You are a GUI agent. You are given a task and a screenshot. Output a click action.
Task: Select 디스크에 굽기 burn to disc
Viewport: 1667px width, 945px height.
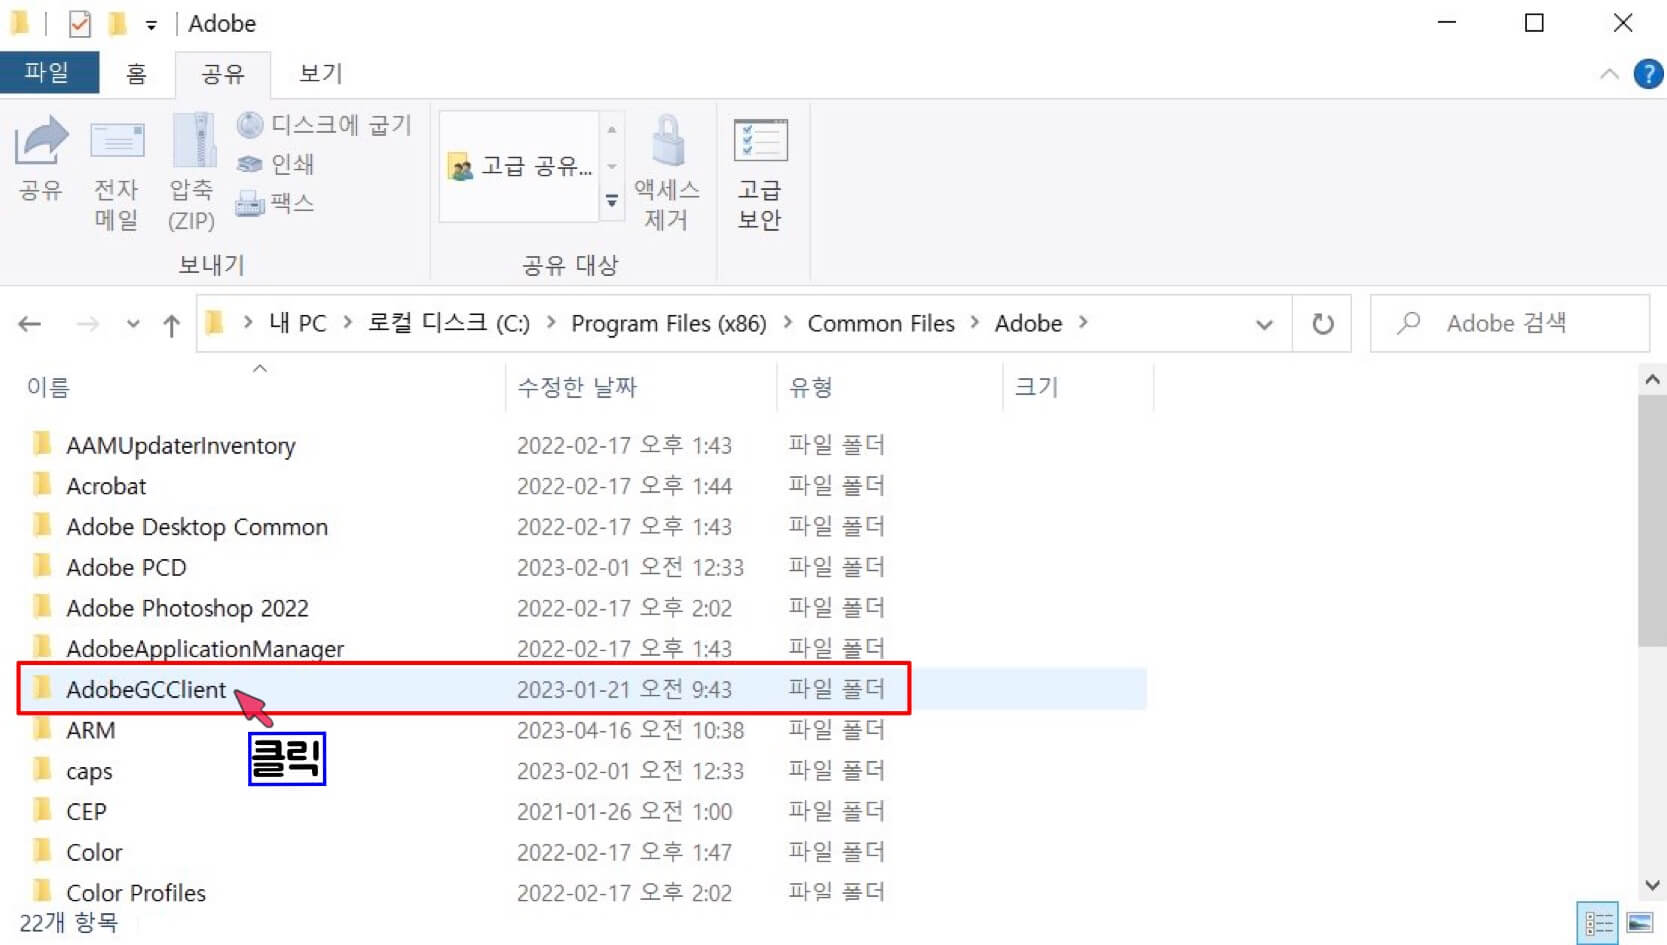(324, 124)
